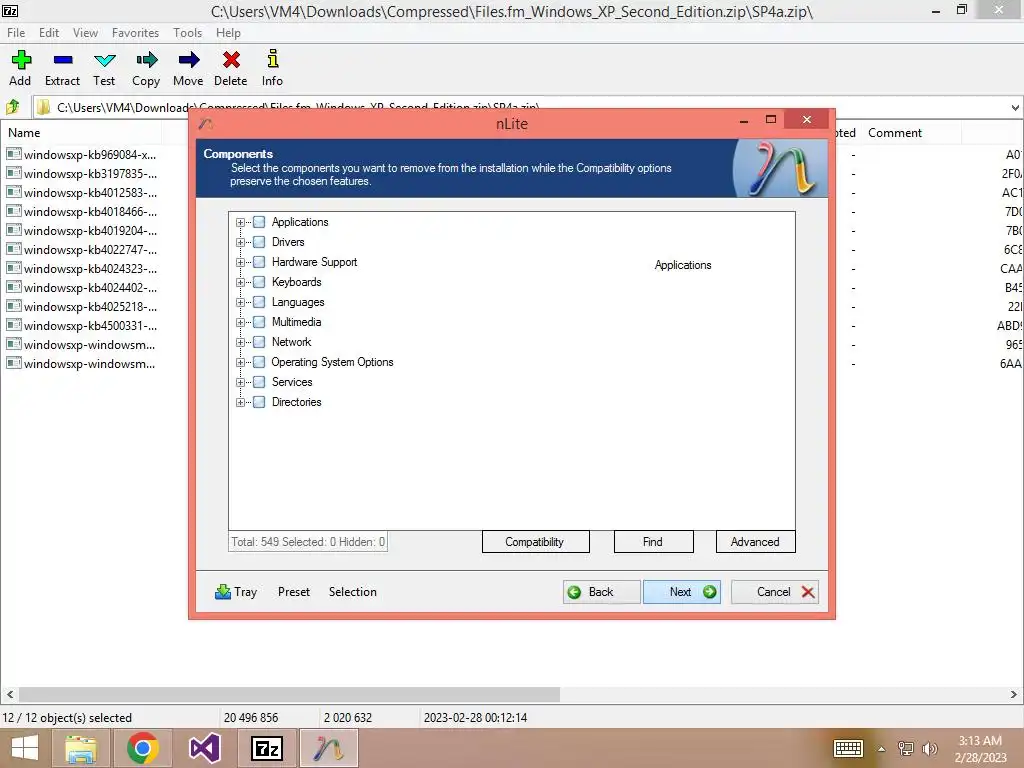Open the File menu

[16, 33]
